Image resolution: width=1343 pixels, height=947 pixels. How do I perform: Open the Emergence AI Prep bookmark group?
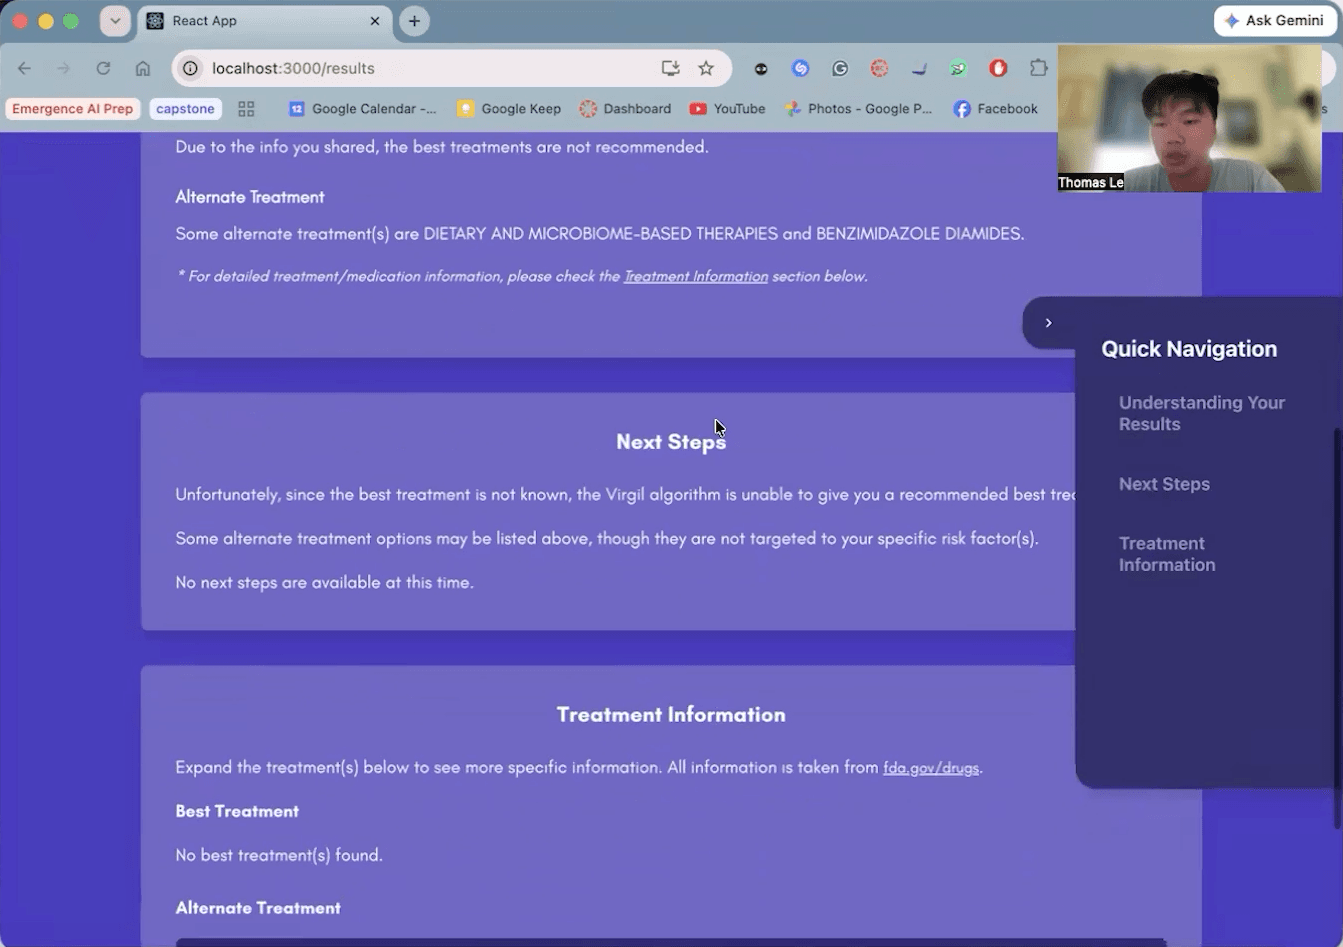(x=72, y=109)
